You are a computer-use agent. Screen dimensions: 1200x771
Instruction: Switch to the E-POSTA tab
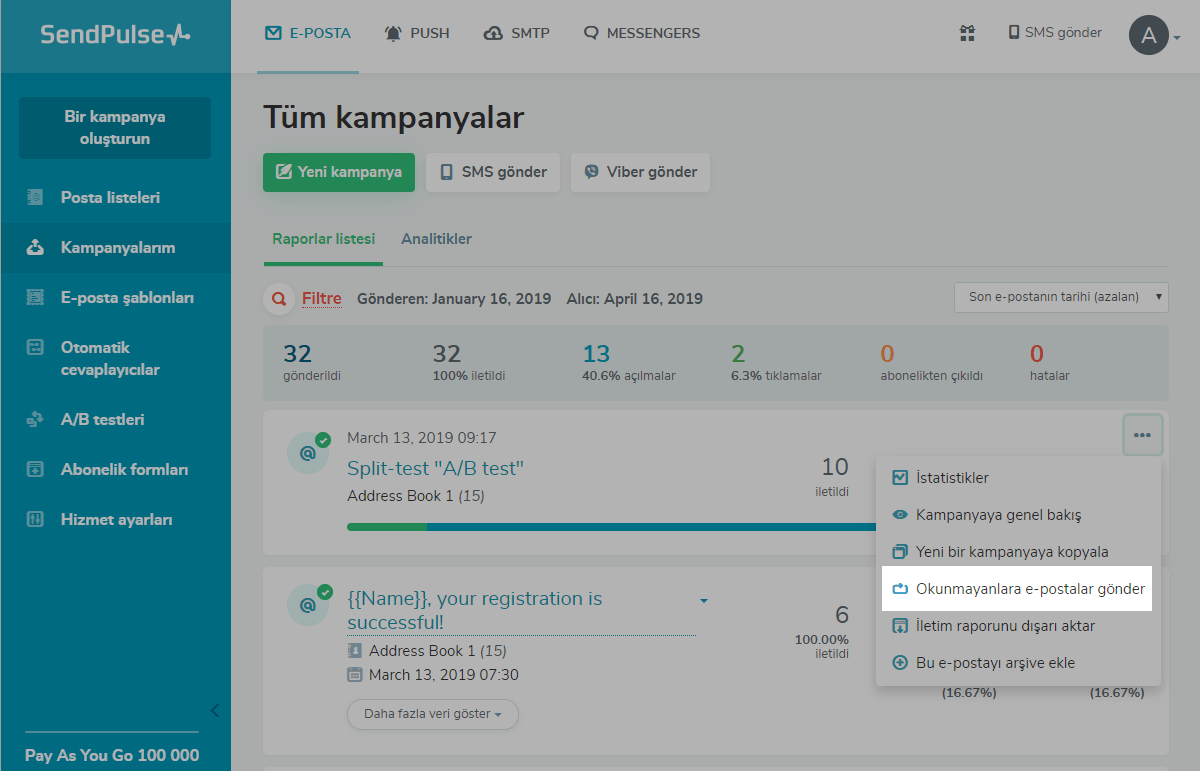[x=308, y=34]
